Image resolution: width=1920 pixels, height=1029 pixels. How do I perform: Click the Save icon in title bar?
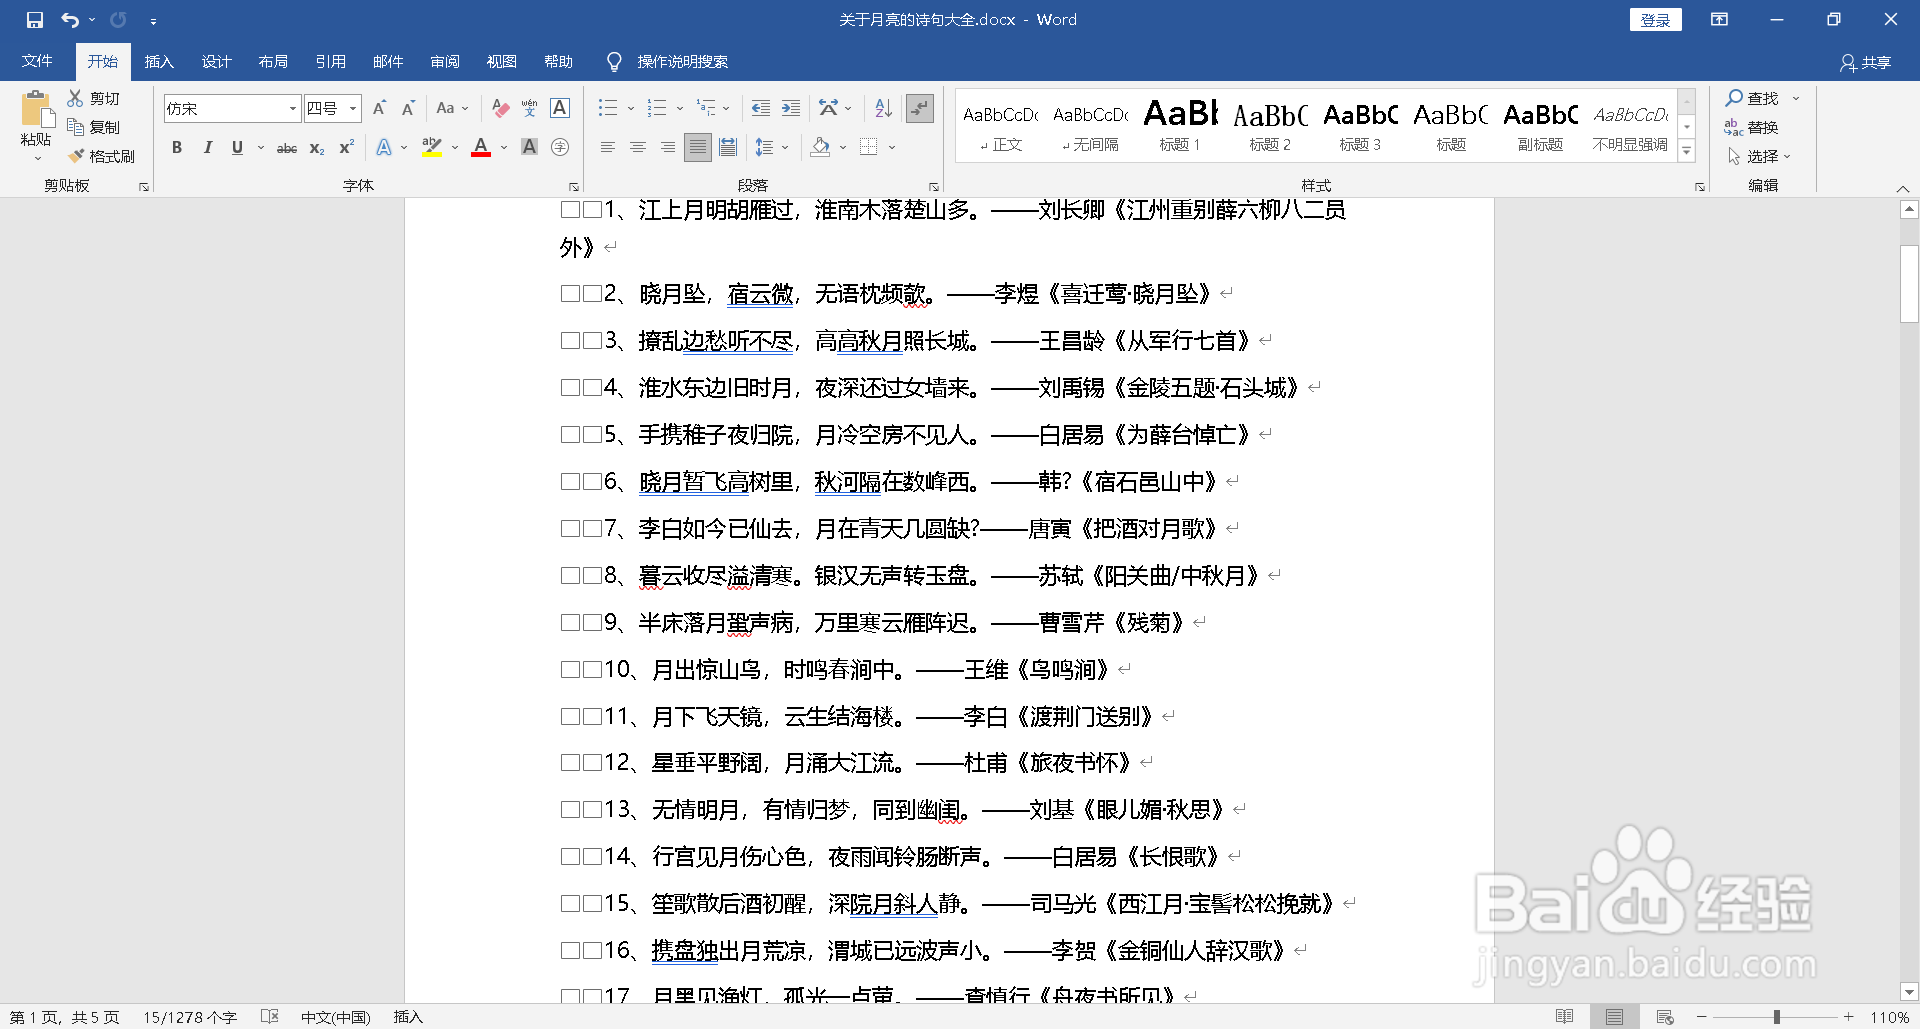click(35, 20)
